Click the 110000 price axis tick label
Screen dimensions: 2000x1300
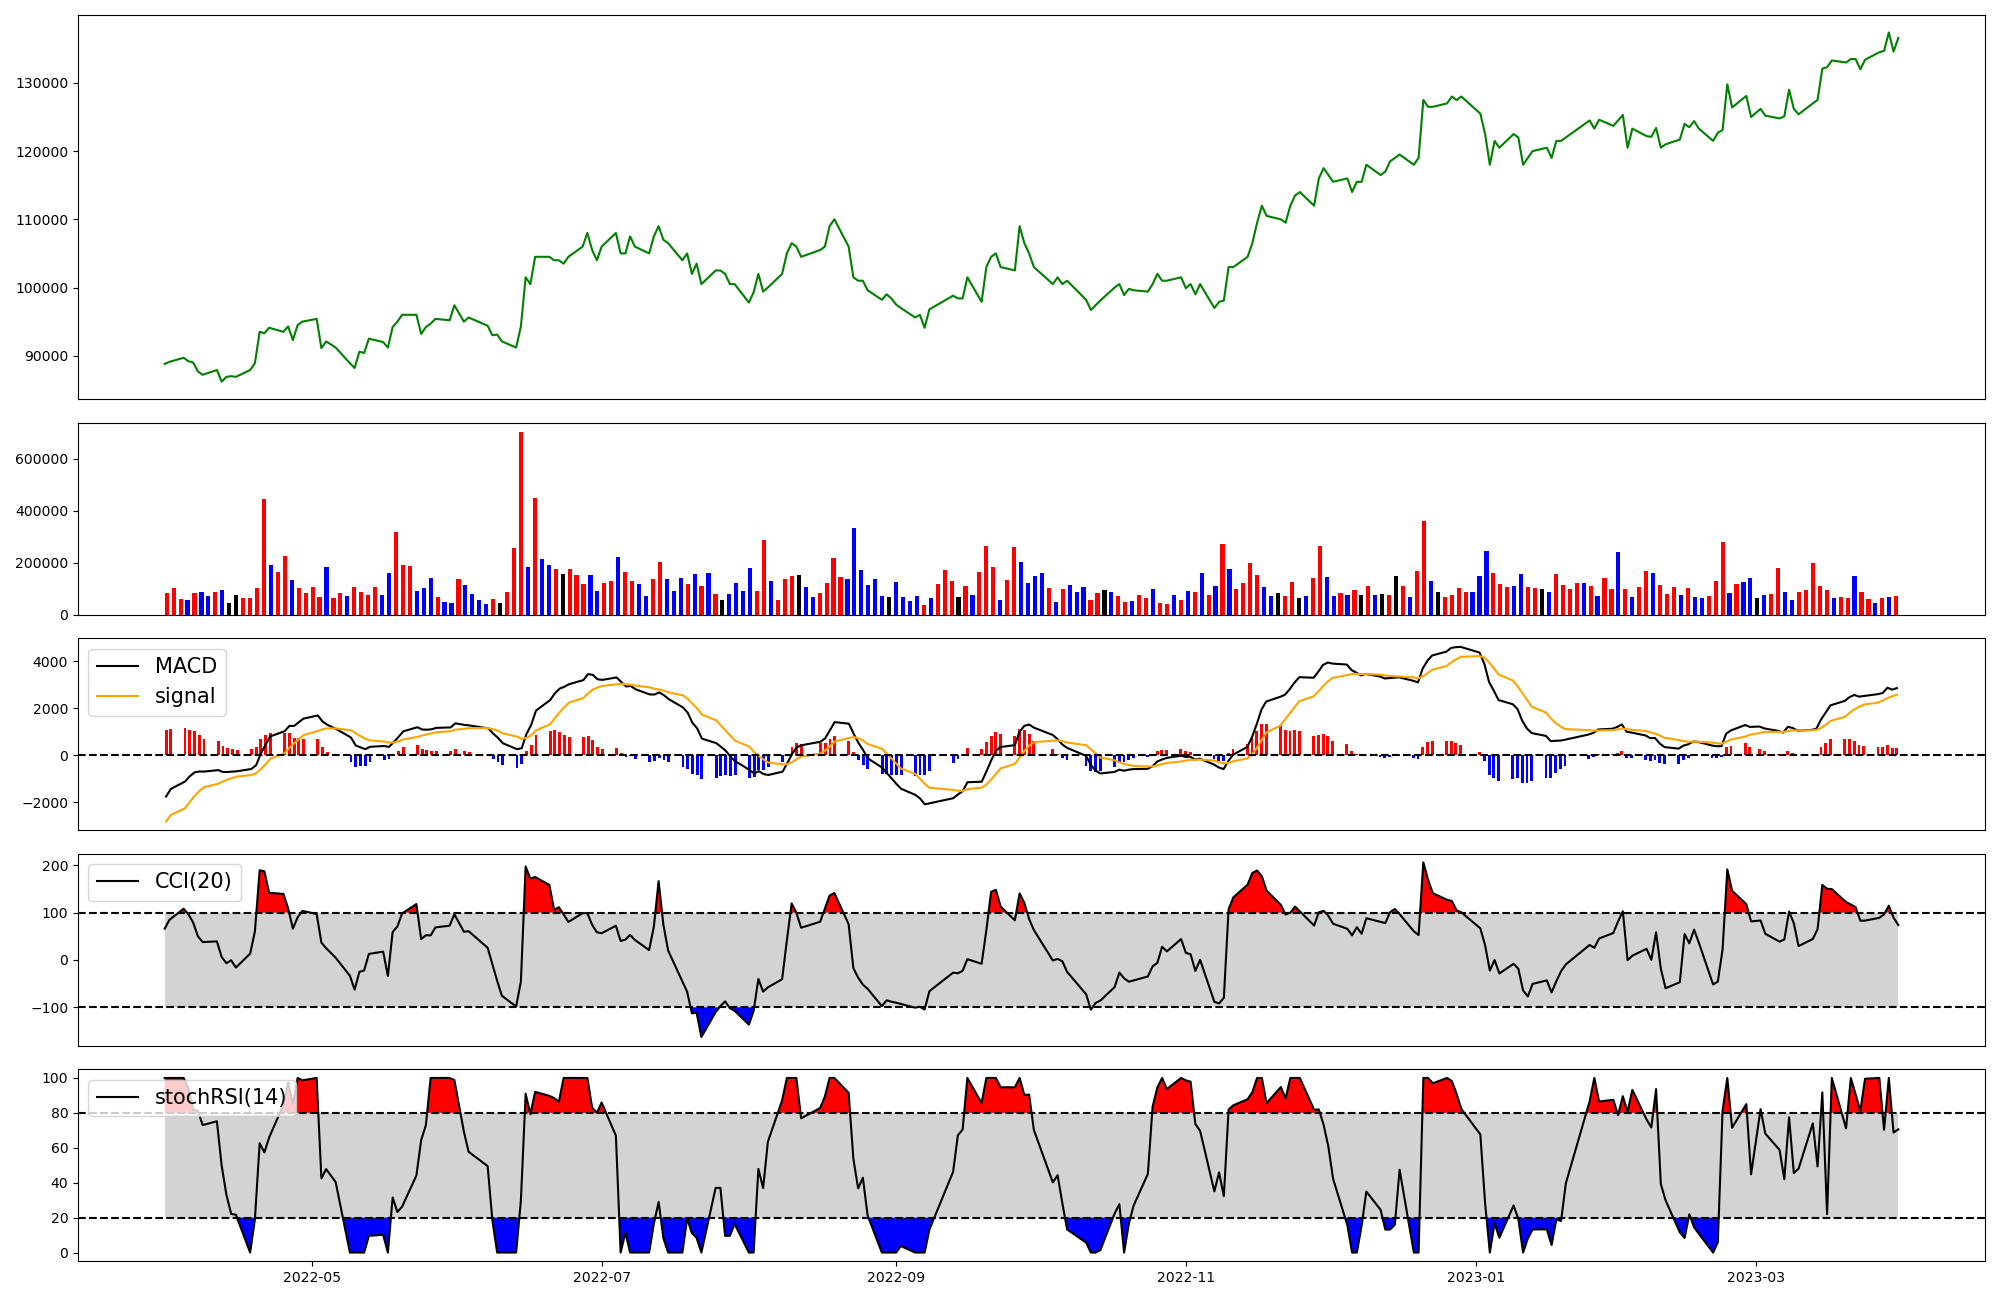pos(42,220)
